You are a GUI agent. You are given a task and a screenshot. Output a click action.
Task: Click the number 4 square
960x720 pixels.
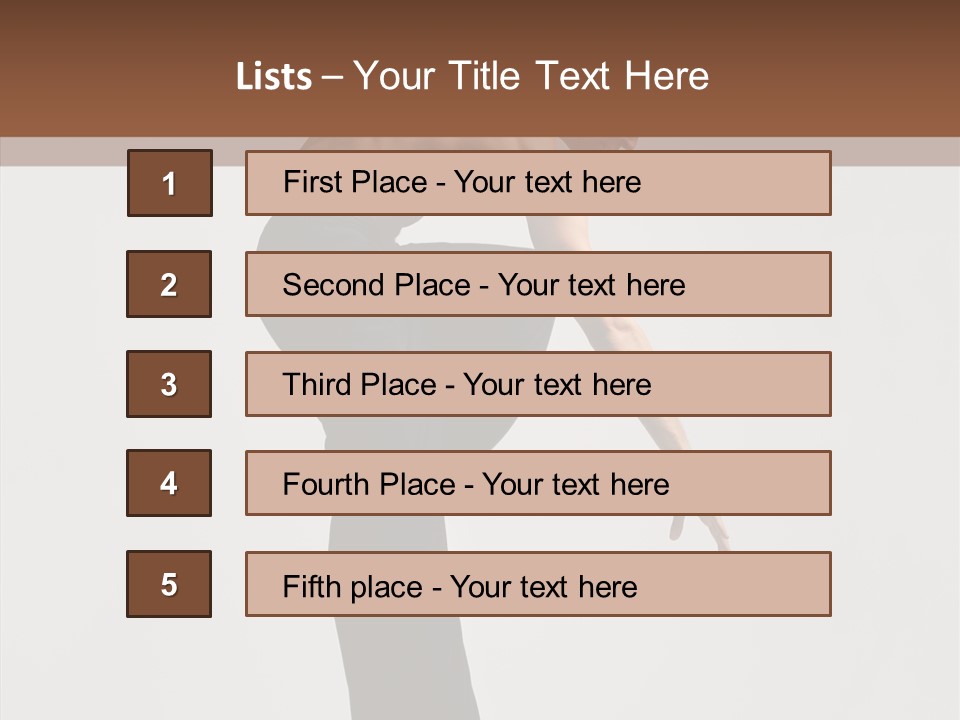[169, 483]
